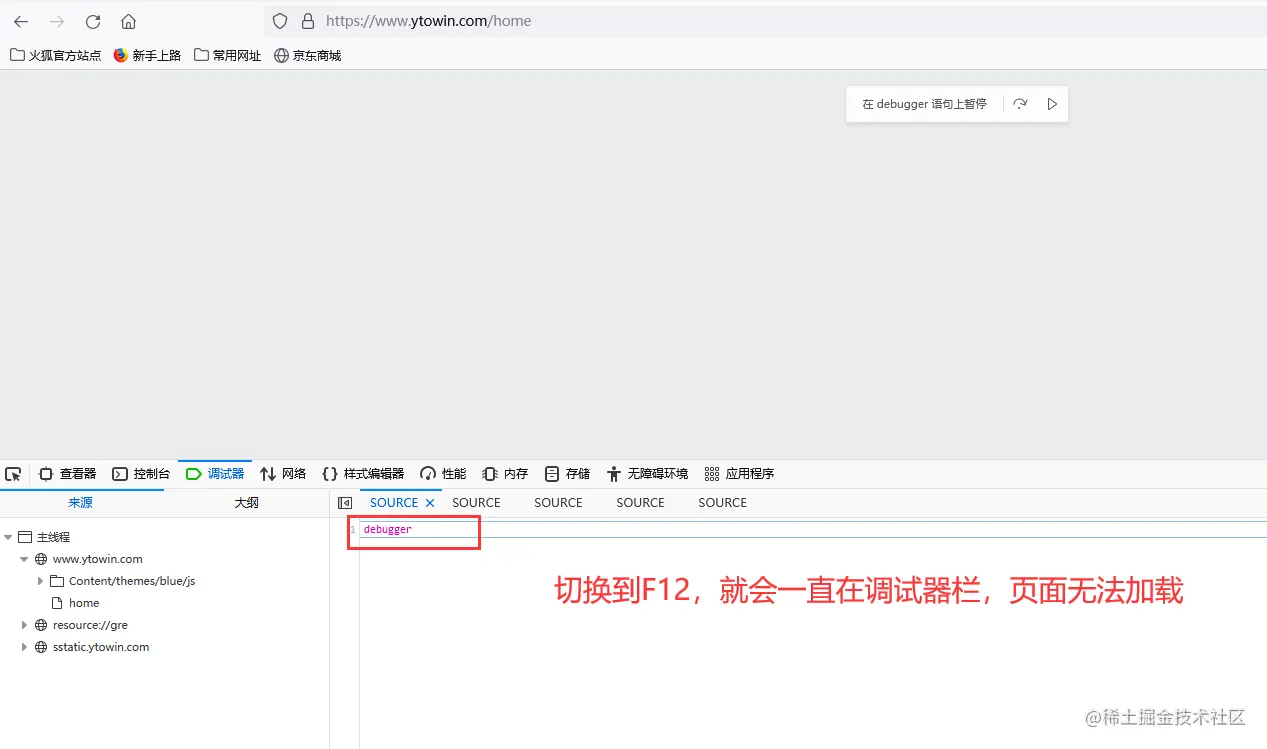Viewport: 1267px width, 749px height.
Task: Open the 样式编辑器 style editor tab
Action: 363,474
